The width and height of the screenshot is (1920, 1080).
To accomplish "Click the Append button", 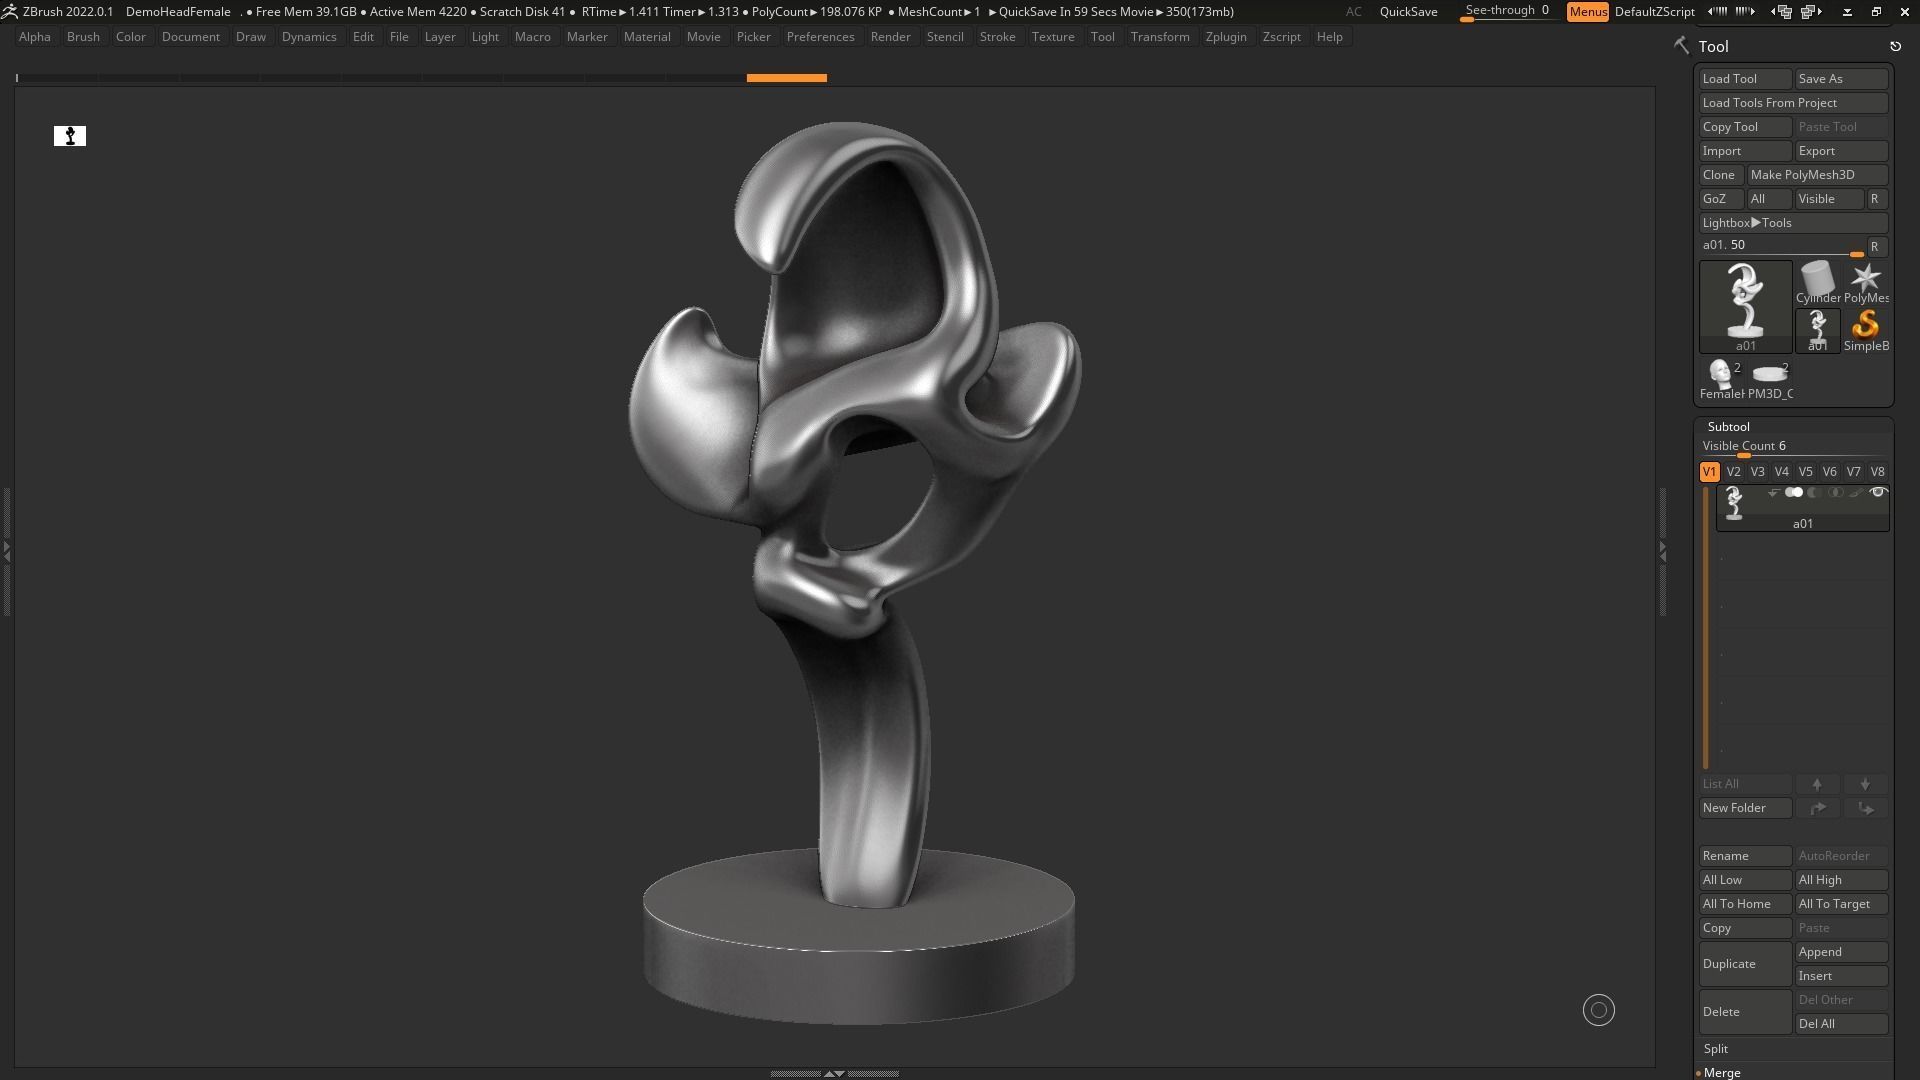I will pos(1841,952).
